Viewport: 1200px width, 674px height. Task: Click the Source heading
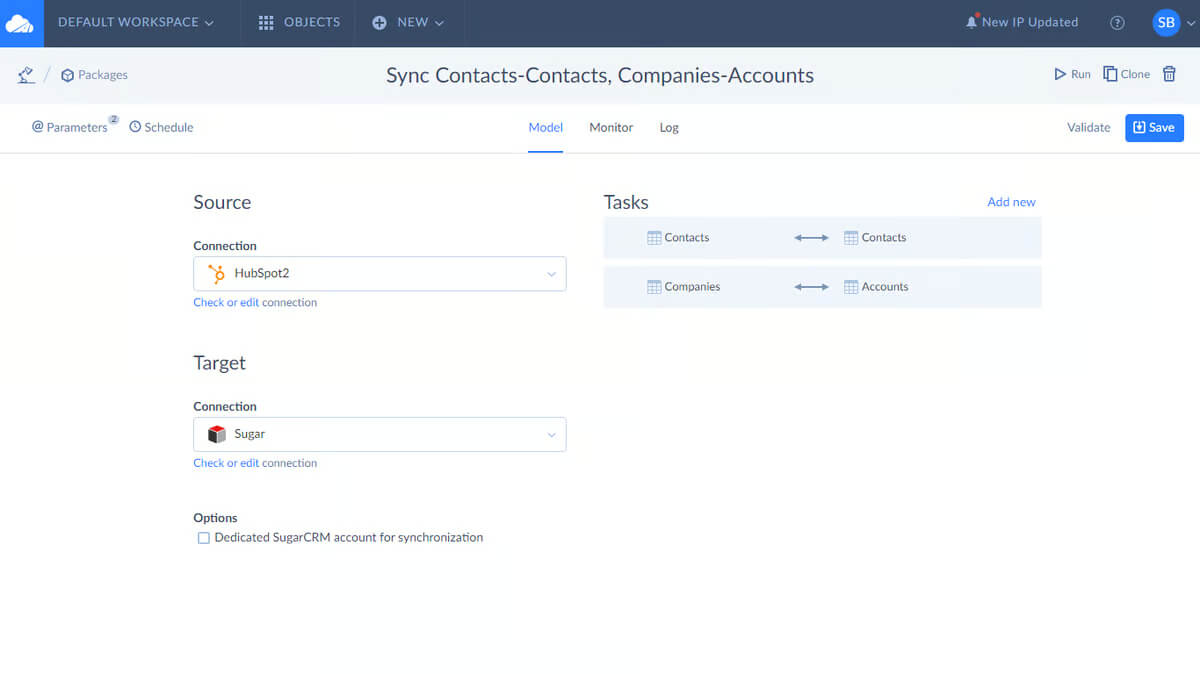click(x=222, y=202)
